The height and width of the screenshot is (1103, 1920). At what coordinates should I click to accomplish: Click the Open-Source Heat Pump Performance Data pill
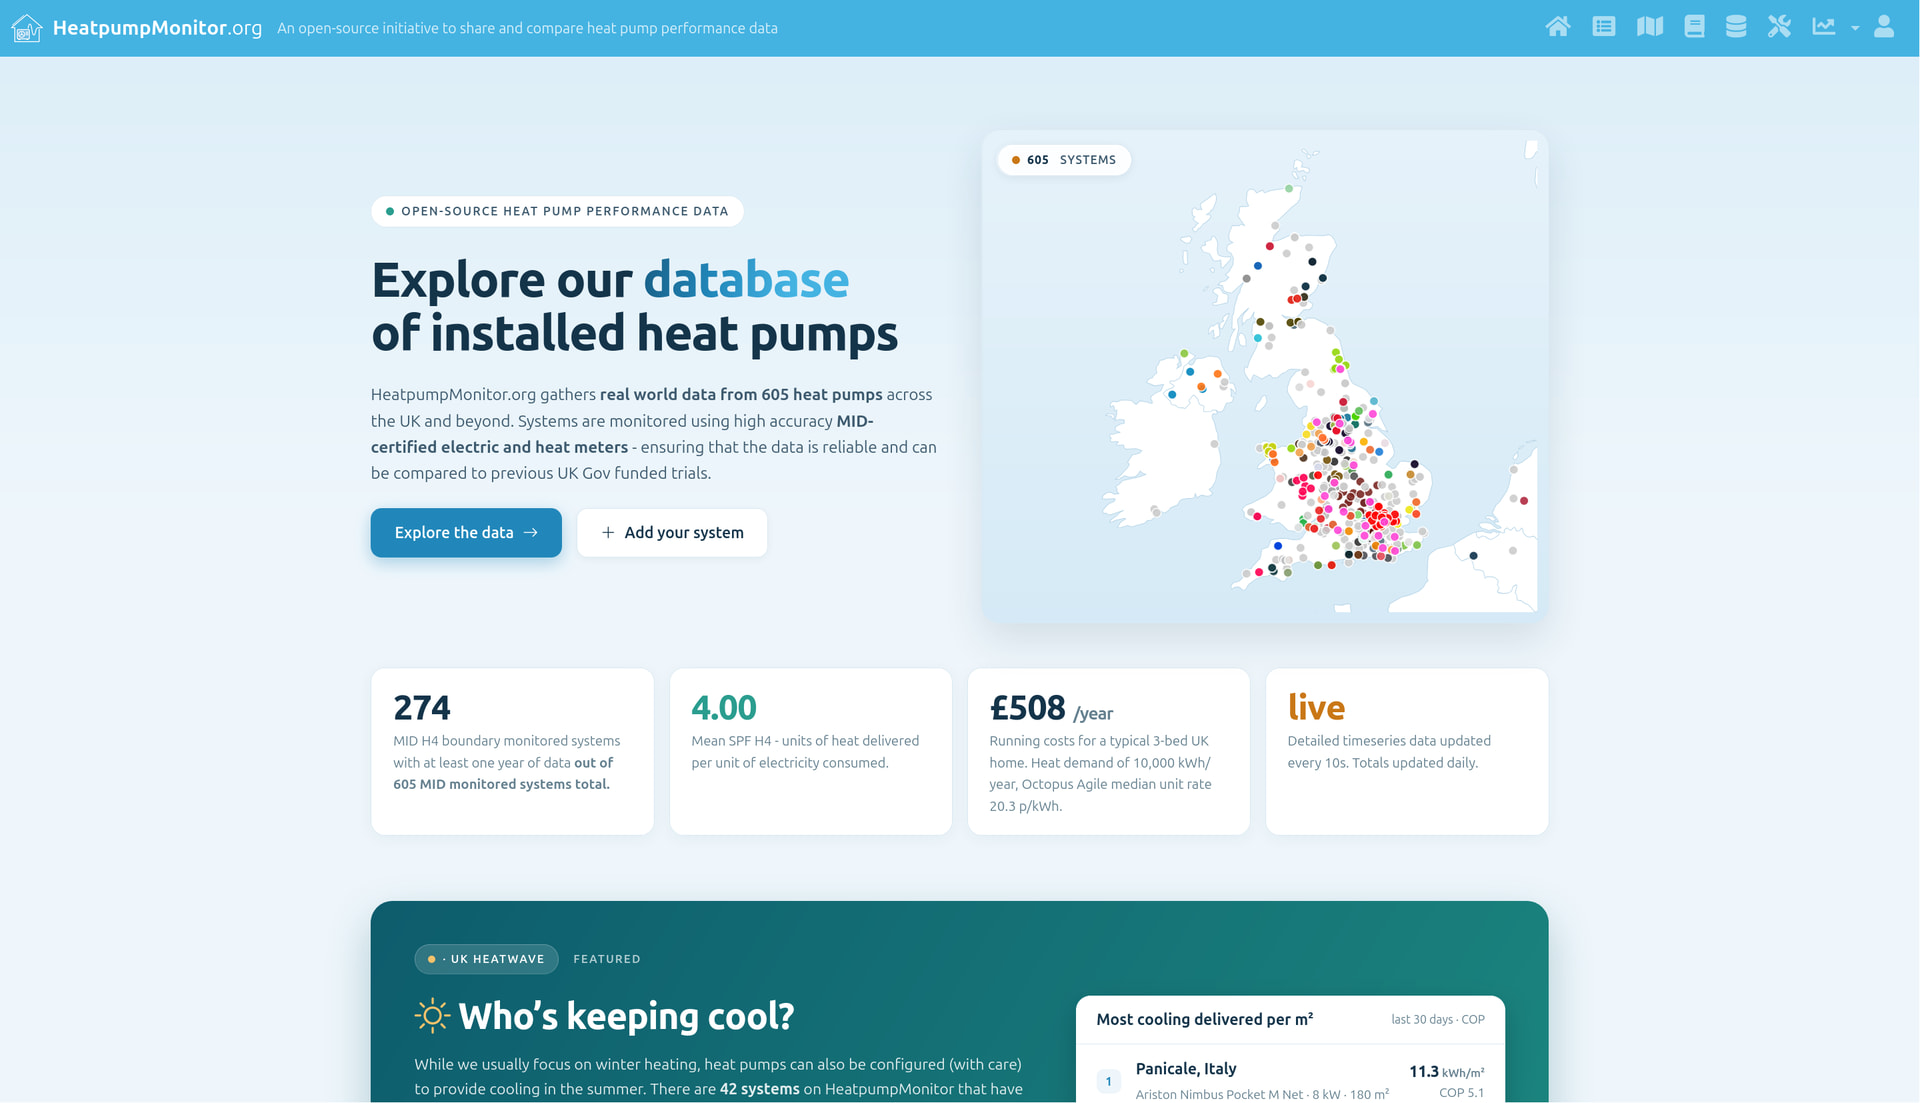(557, 211)
